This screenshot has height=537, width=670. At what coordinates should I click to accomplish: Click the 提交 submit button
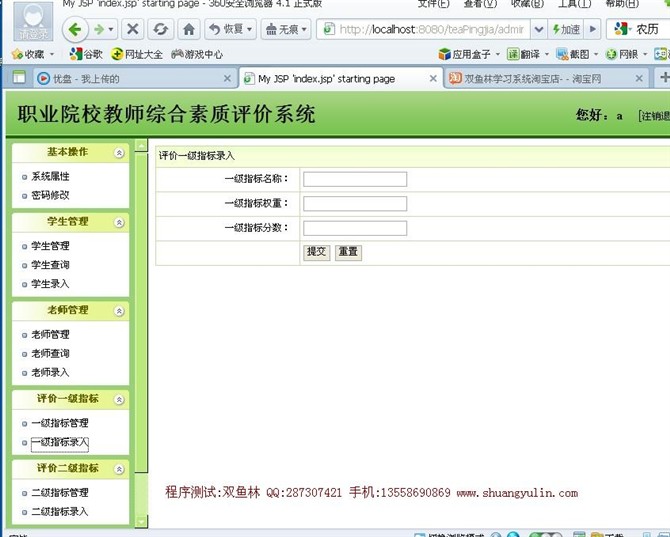317,252
